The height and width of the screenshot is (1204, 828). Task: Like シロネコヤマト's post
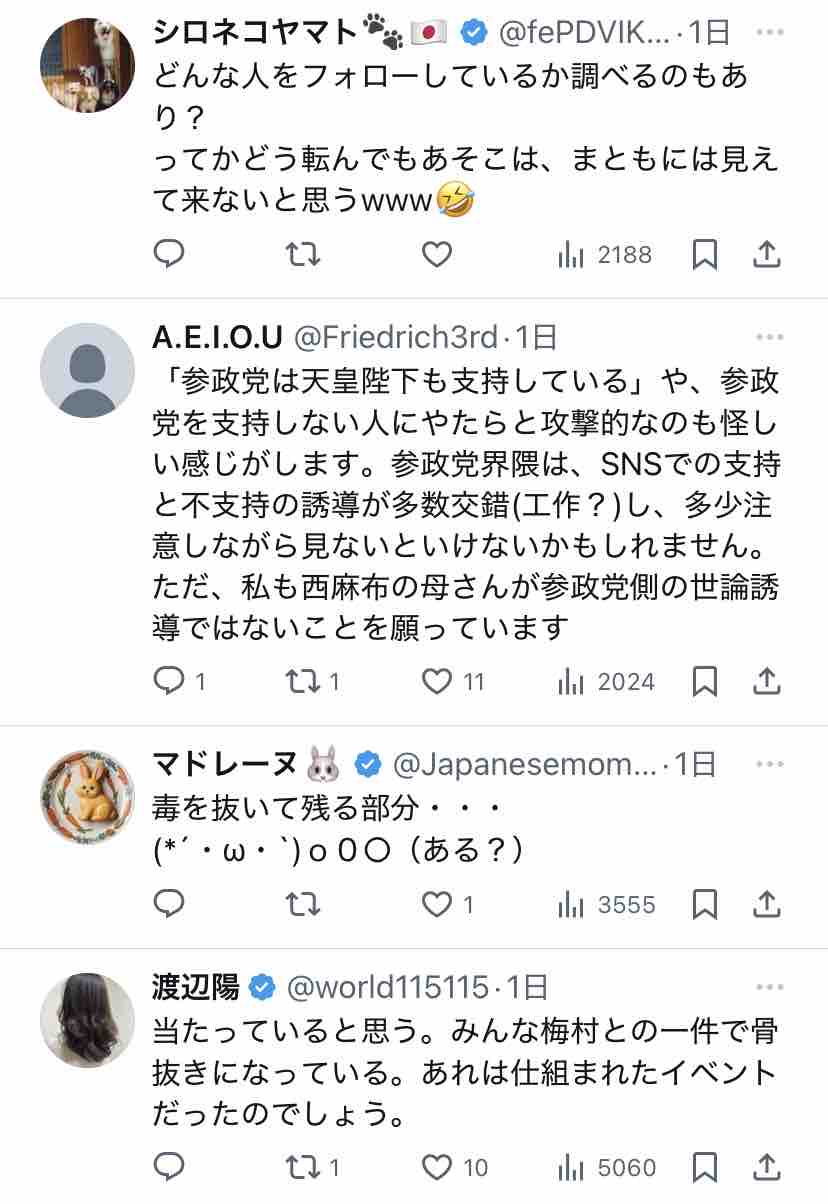point(436,255)
